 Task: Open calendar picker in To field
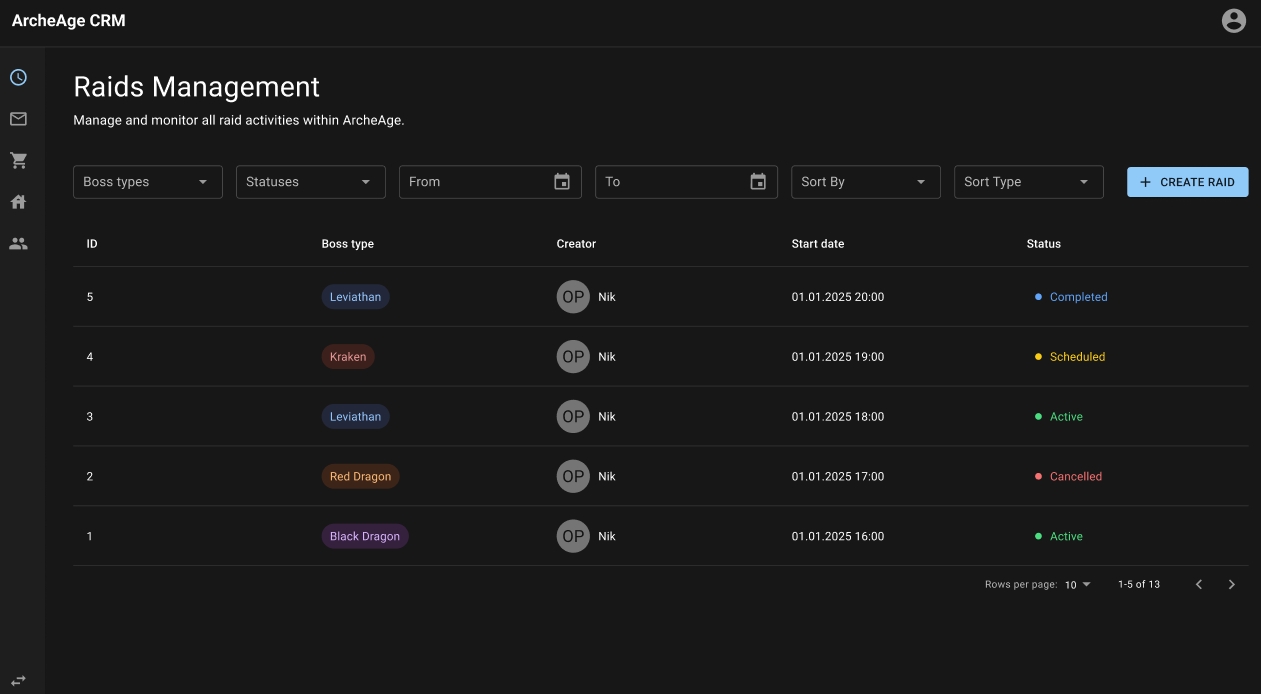coord(758,182)
